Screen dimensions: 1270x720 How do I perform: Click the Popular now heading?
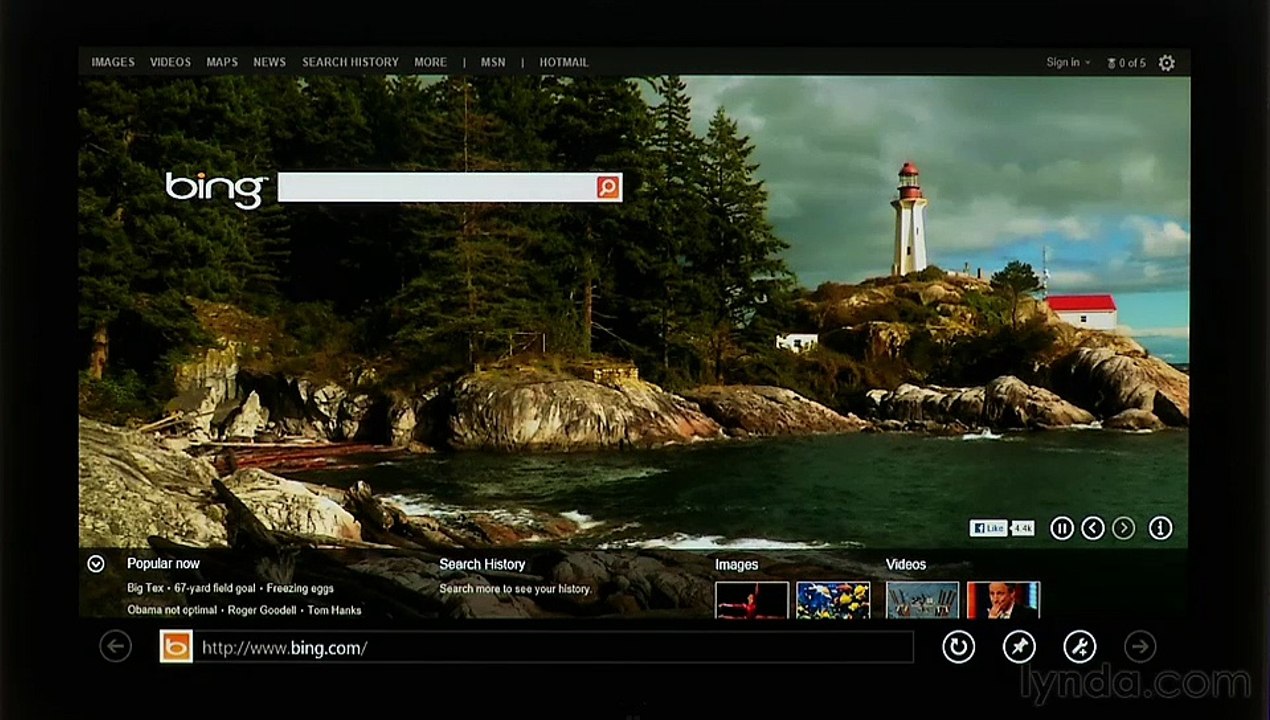pos(163,564)
